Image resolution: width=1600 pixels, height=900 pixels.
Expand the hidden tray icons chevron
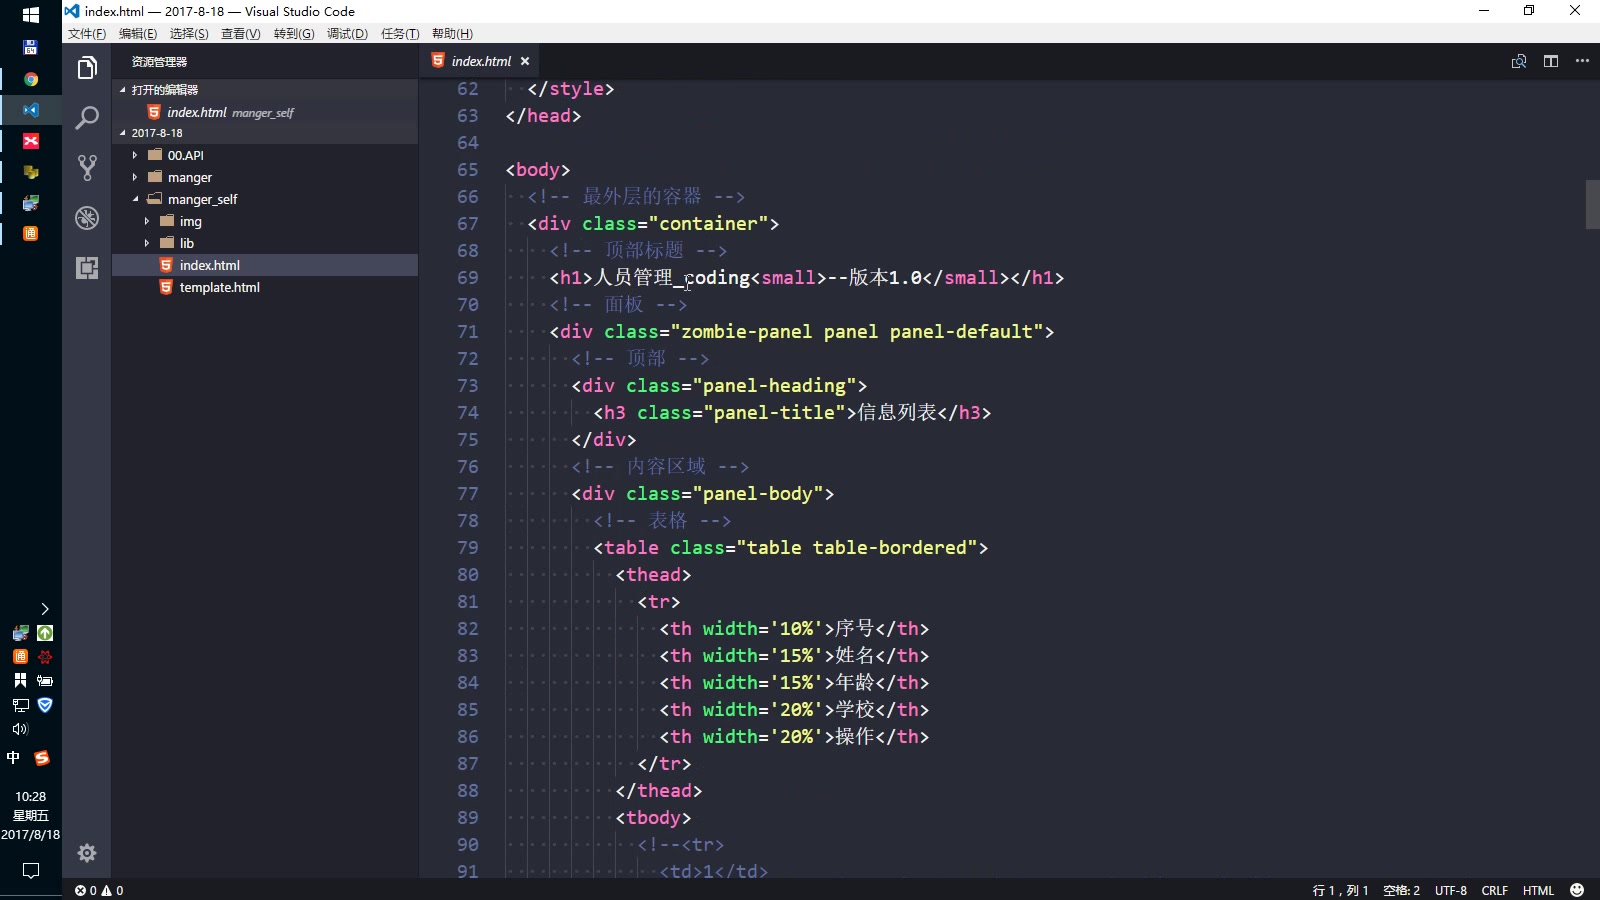[x=44, y=608]
